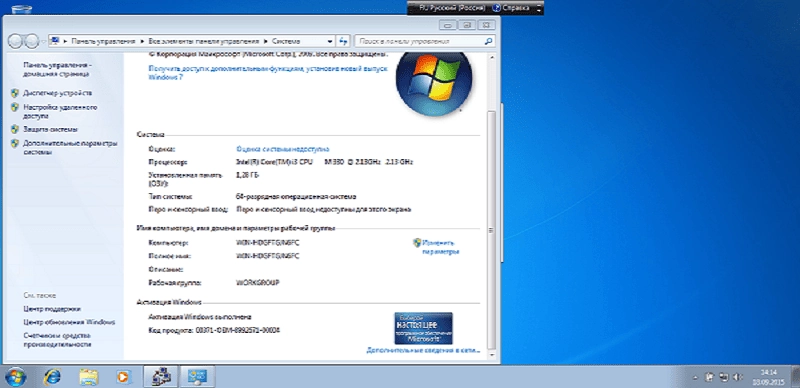
Task: Open the language bar options arrow
Action: [539, 8]
